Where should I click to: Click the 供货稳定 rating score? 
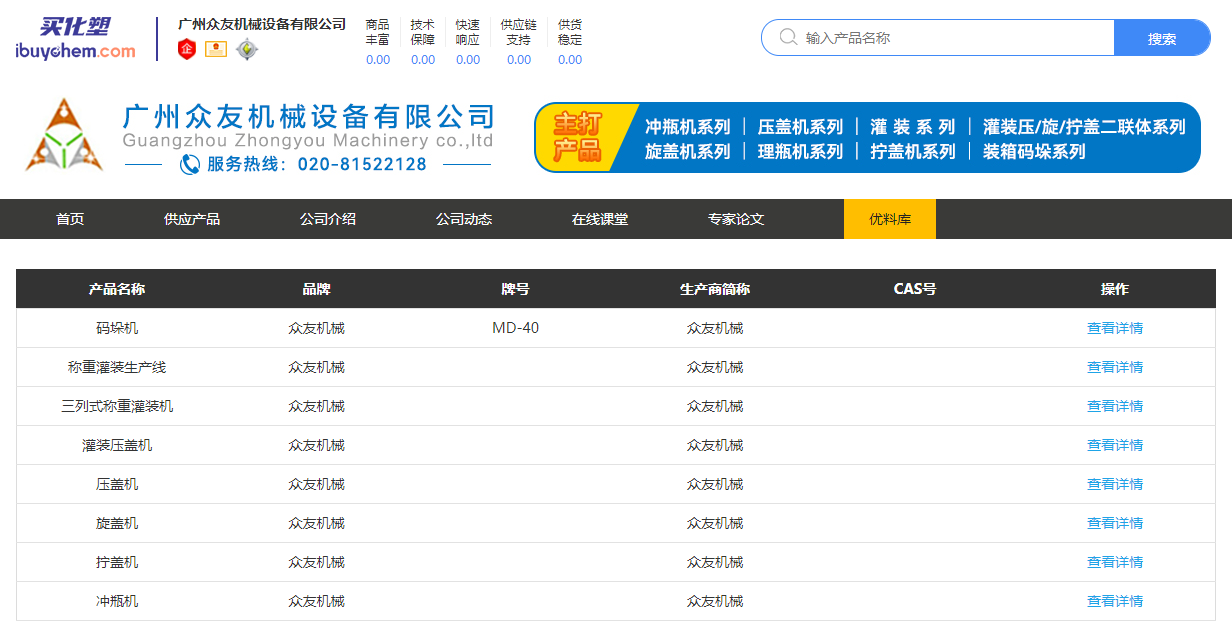click(x=570, y=60)
